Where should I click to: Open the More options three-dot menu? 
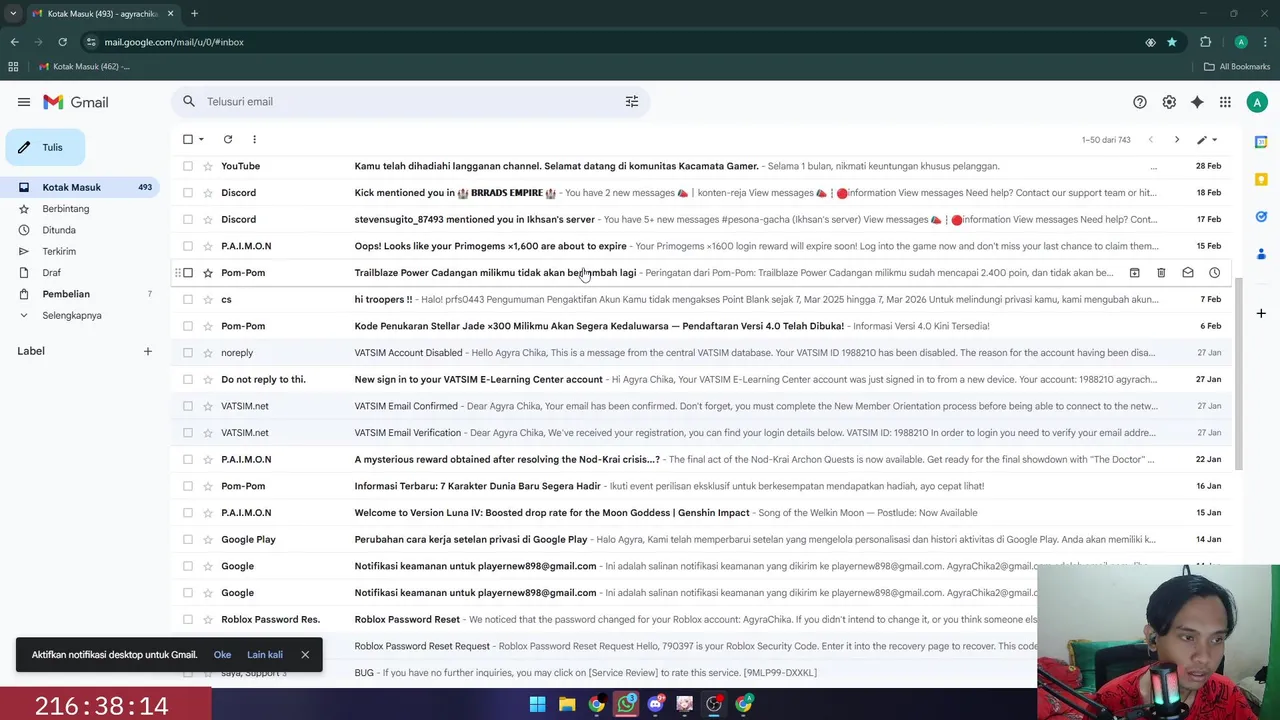(x=254, y=139)
